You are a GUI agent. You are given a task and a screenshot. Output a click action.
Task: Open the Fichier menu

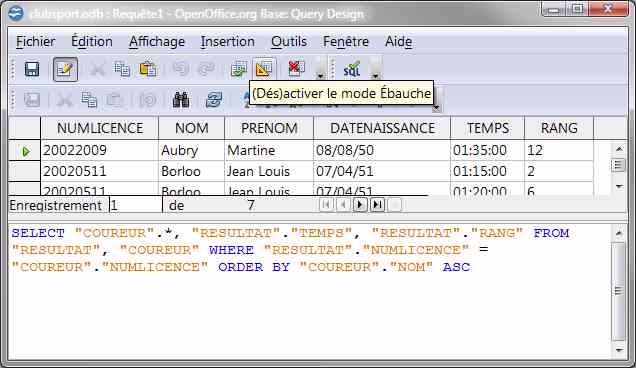pos(35,41)
